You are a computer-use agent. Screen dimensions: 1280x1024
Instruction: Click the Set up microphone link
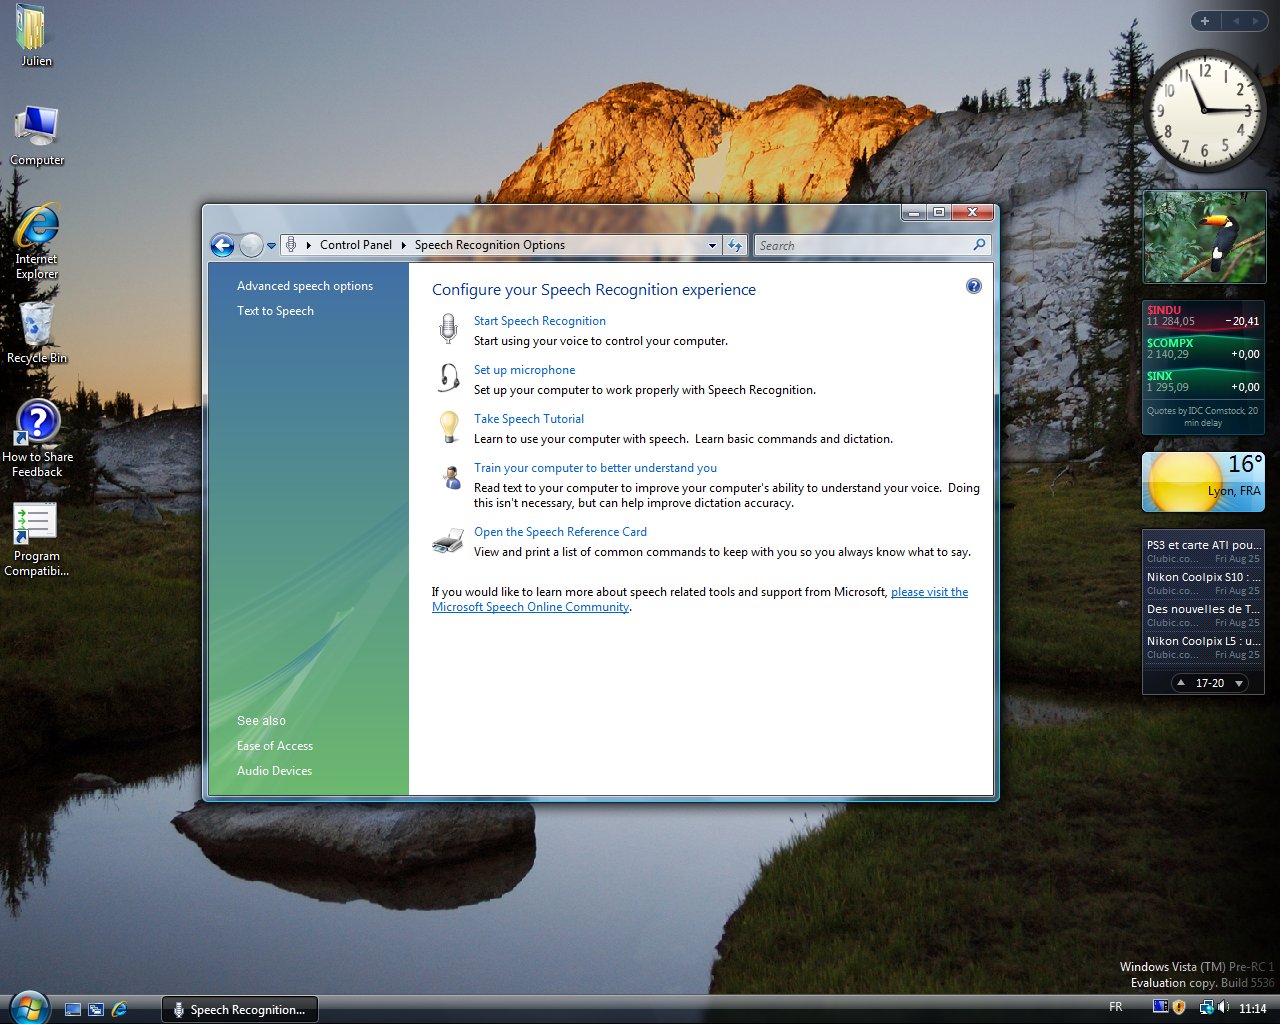(x=524, y=370)
